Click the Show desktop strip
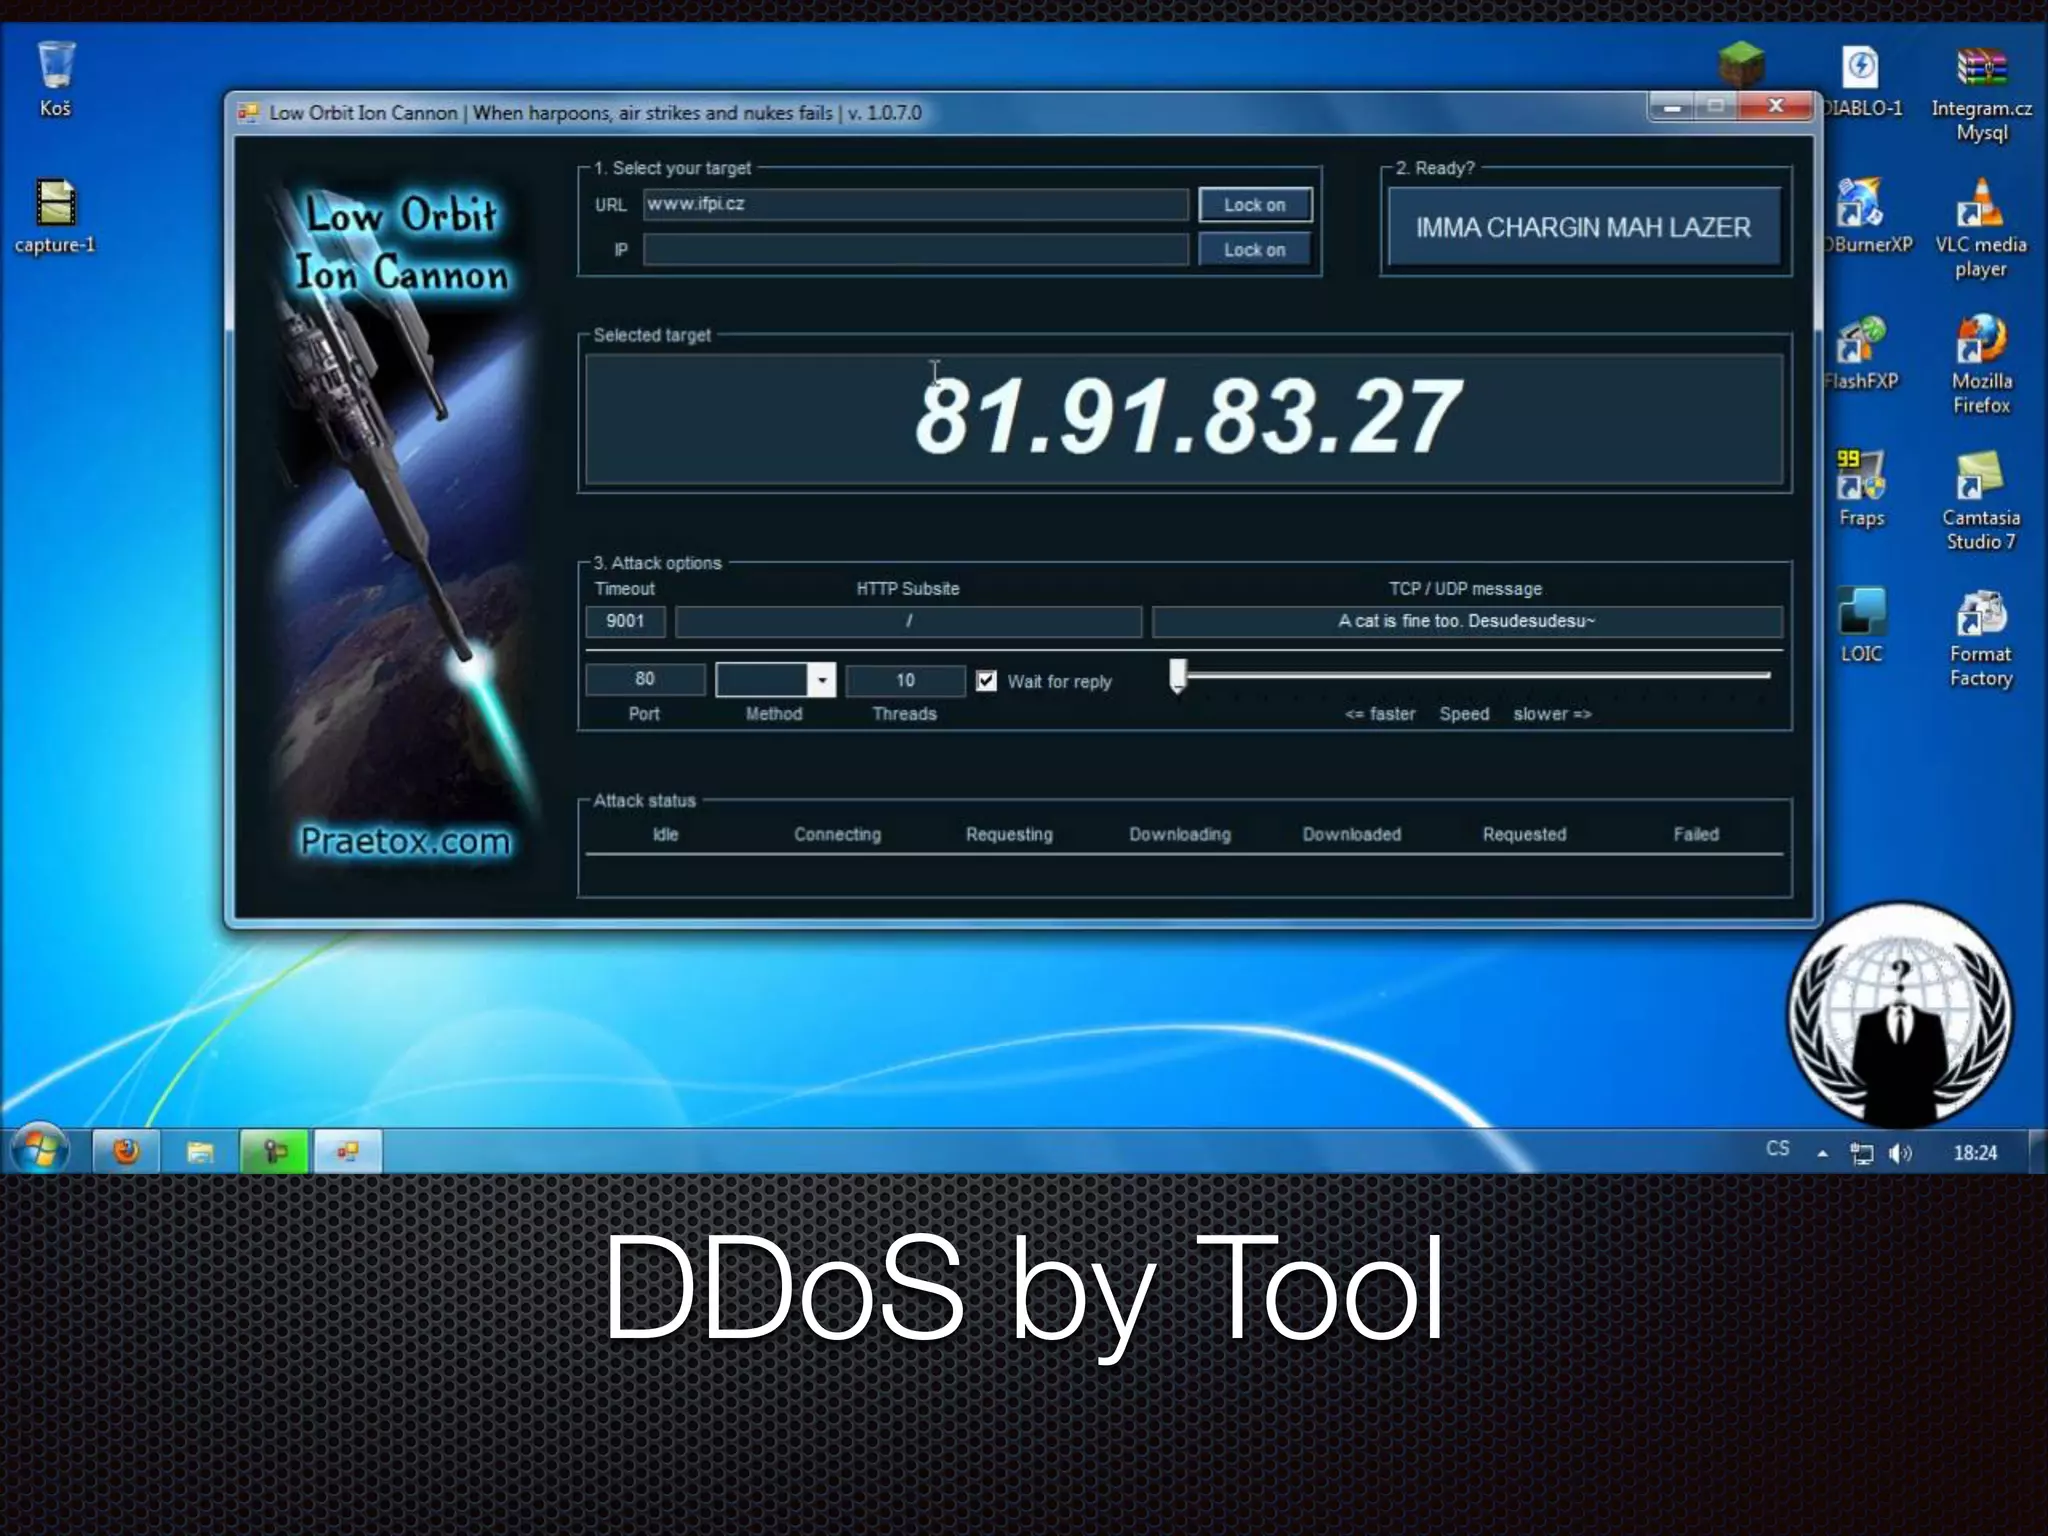 coord(2037,1152)
